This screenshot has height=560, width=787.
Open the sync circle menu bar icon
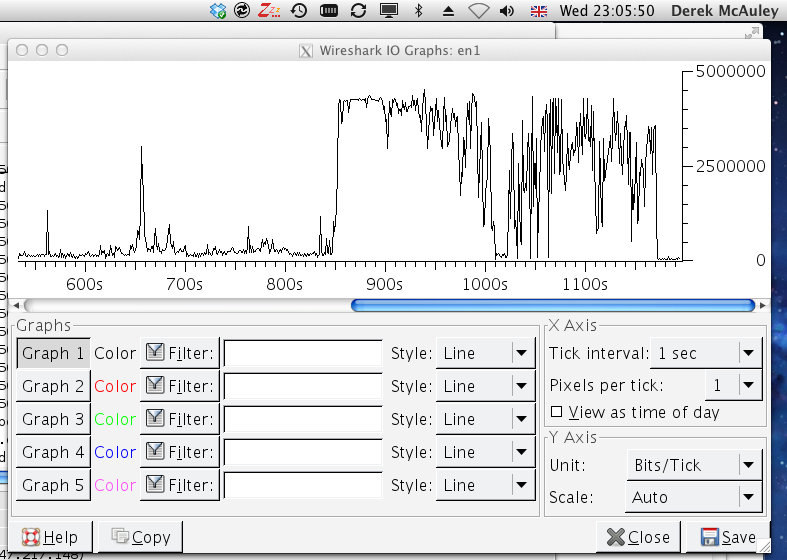pyautogui.click(x=242, y=11)
